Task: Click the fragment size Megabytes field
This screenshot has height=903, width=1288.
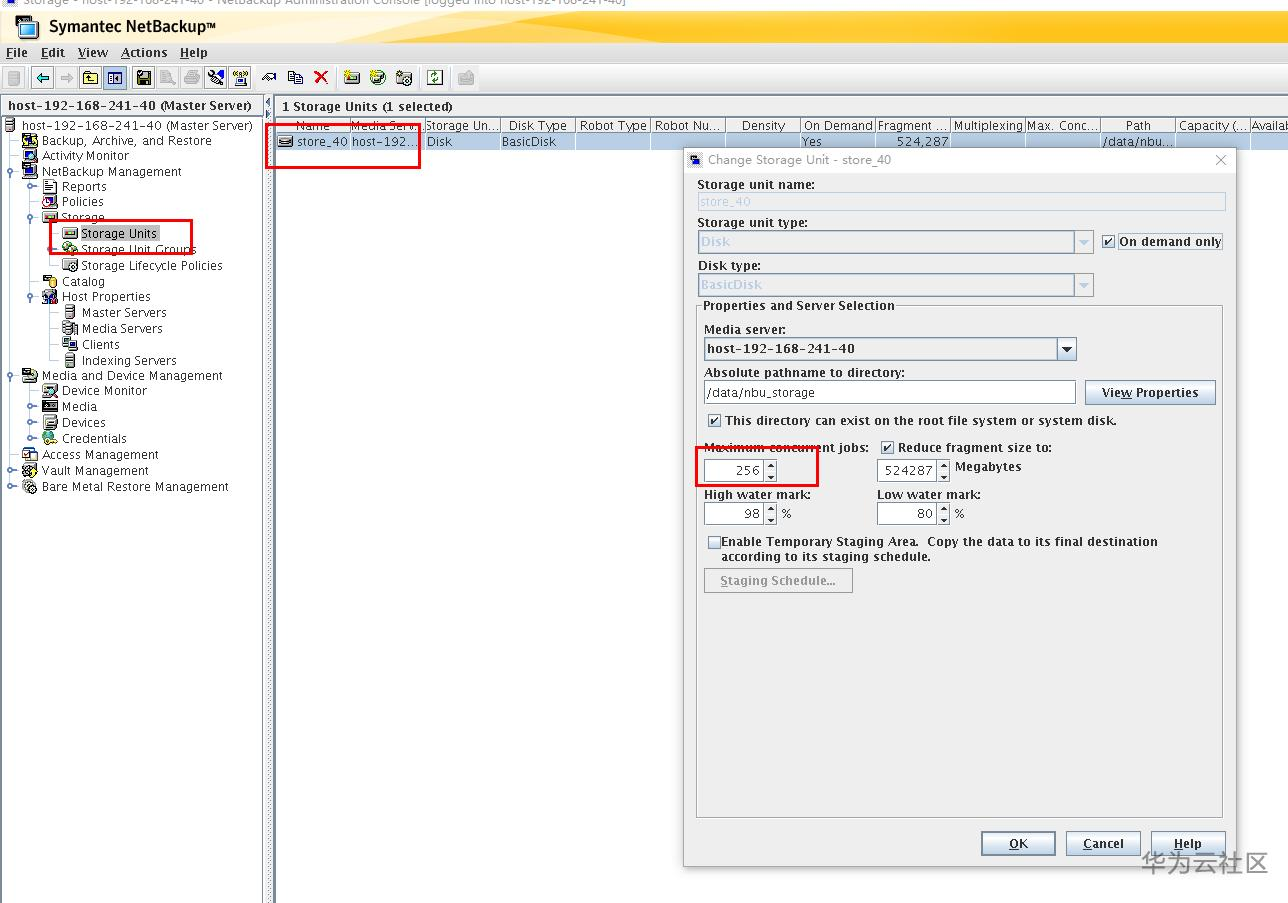Action: (x=908, y=470)
